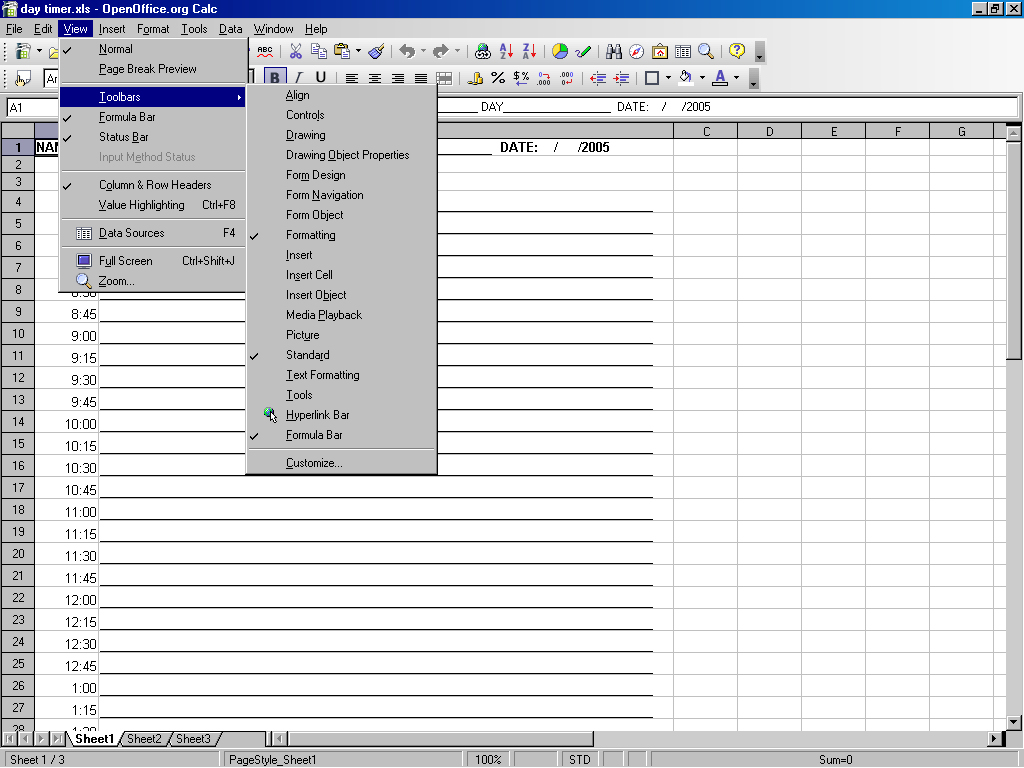Open Customize... toolbar settings
Image resolution: width=1024 pixels, height=768 pixels.
[x=342, y=463]
